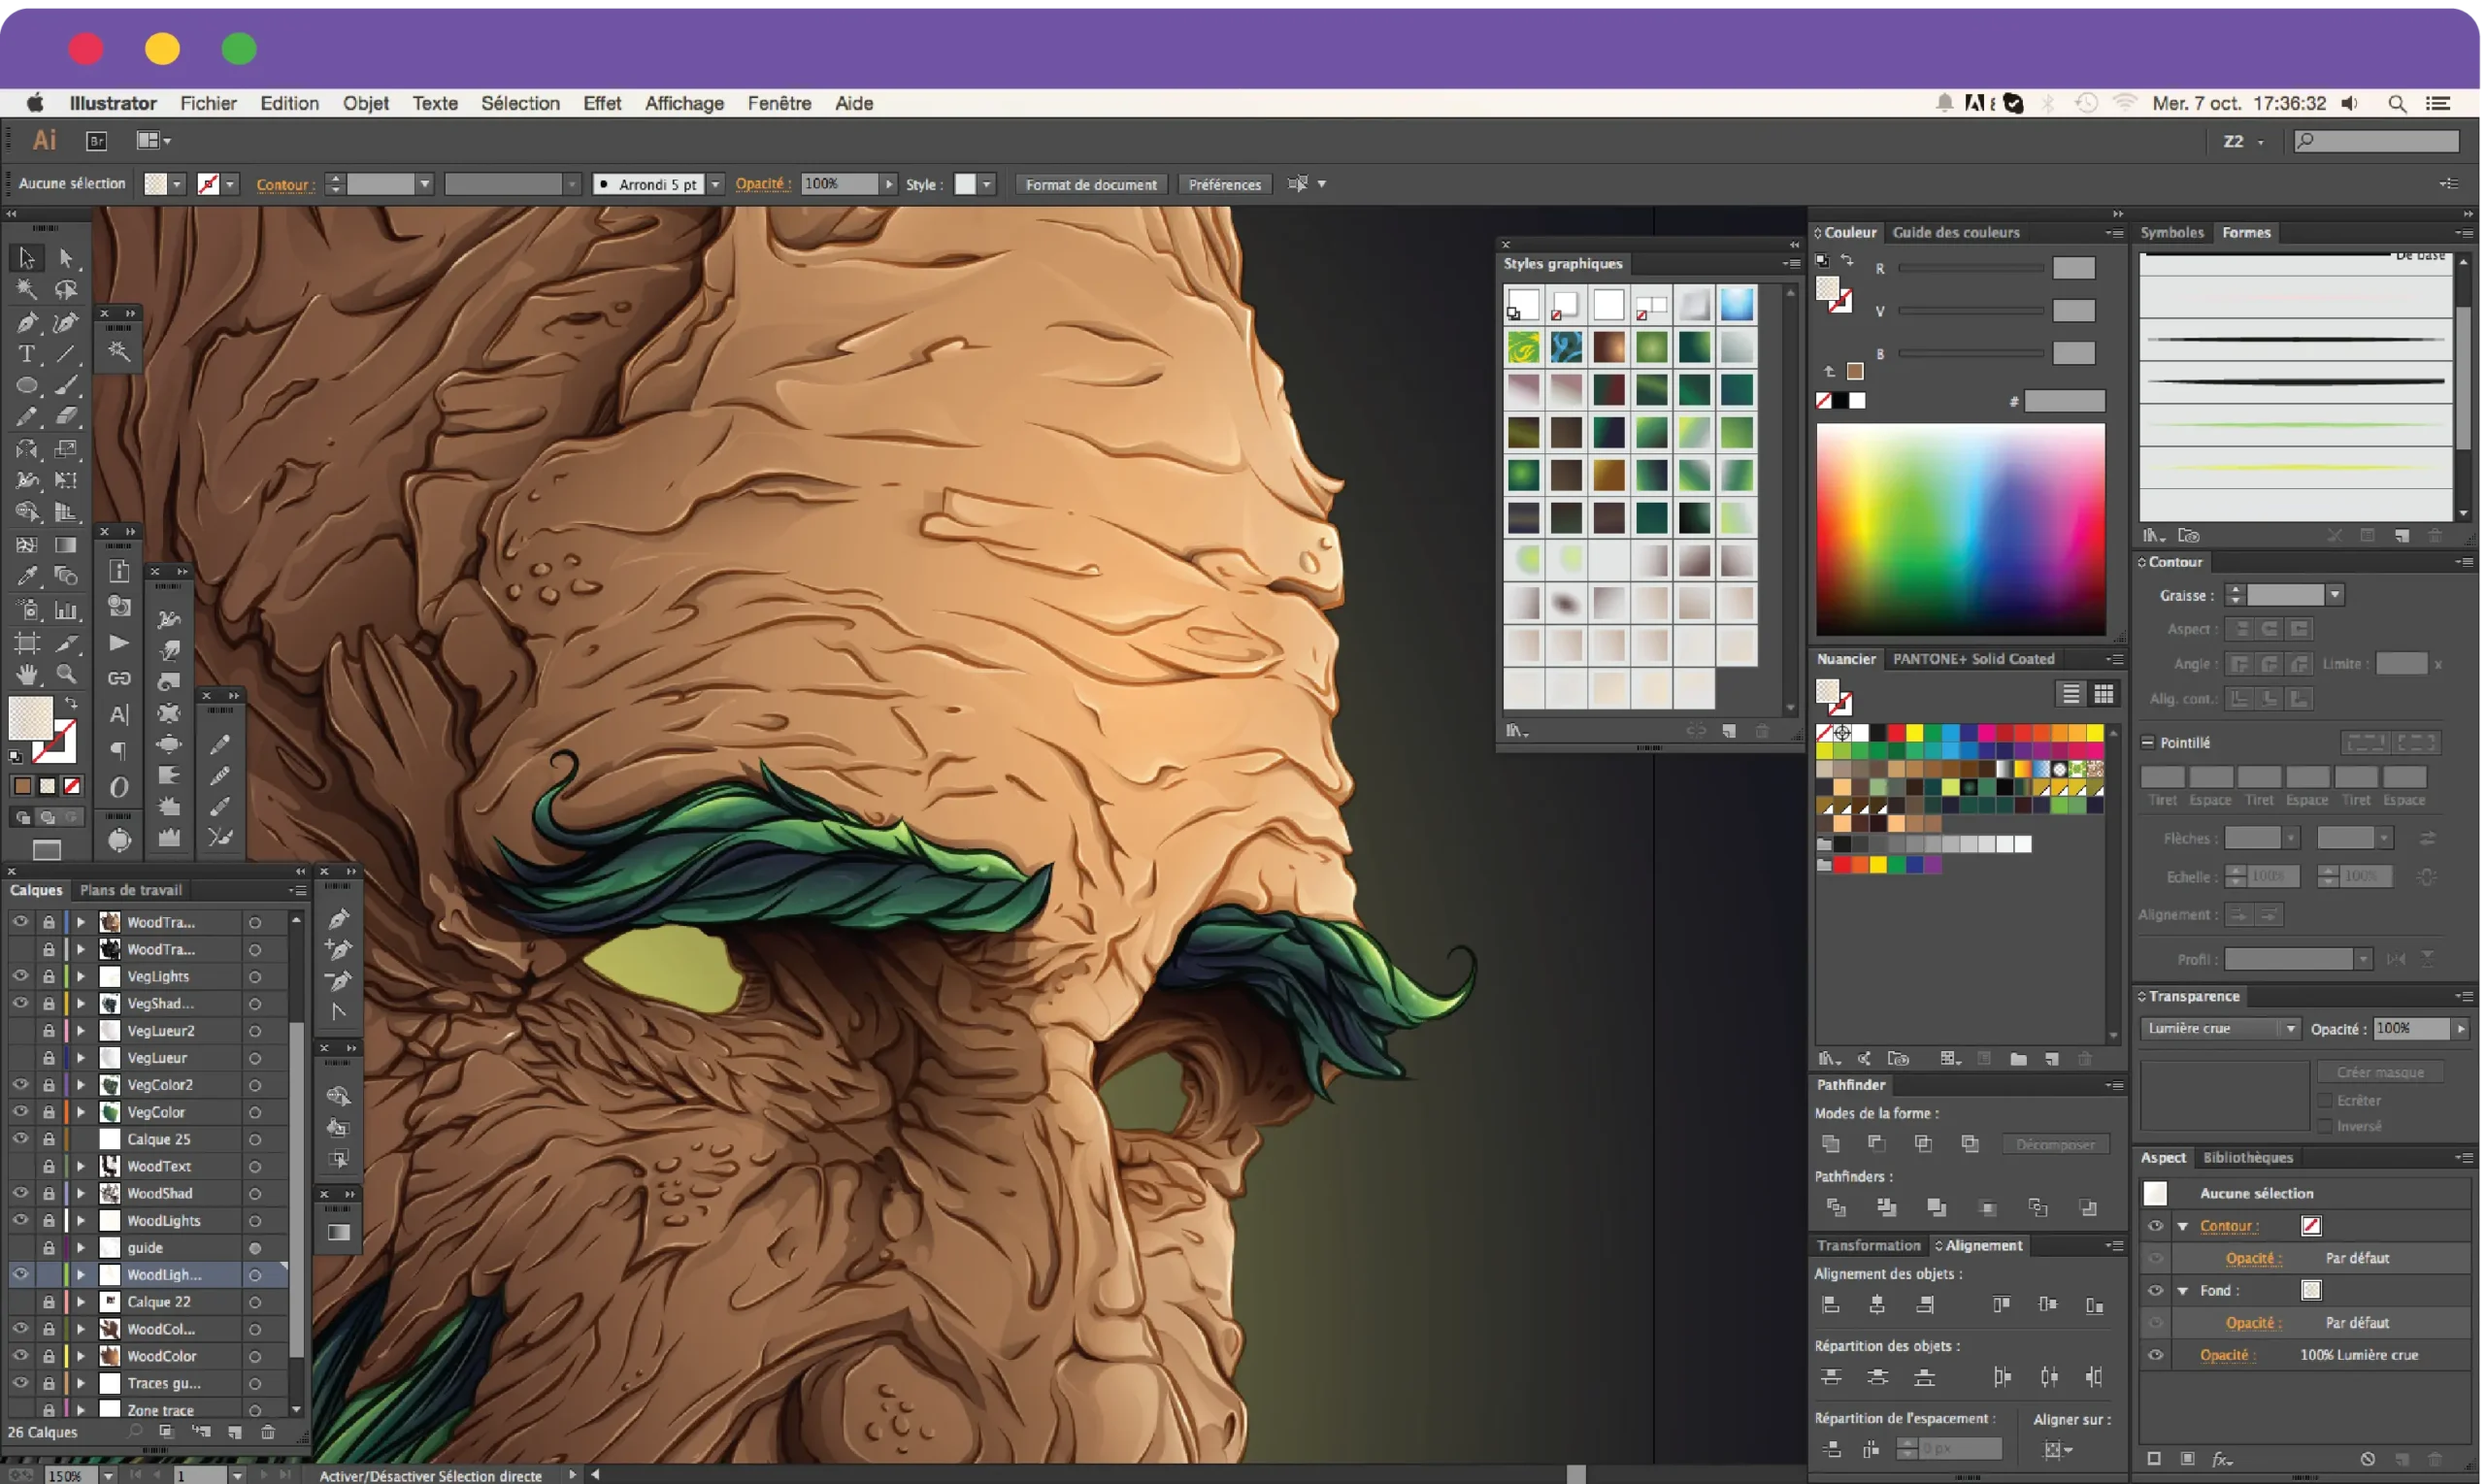Create new layer in Calques panel
This screenshot has width=2485, height=1484.
(x=235, y=1432)
